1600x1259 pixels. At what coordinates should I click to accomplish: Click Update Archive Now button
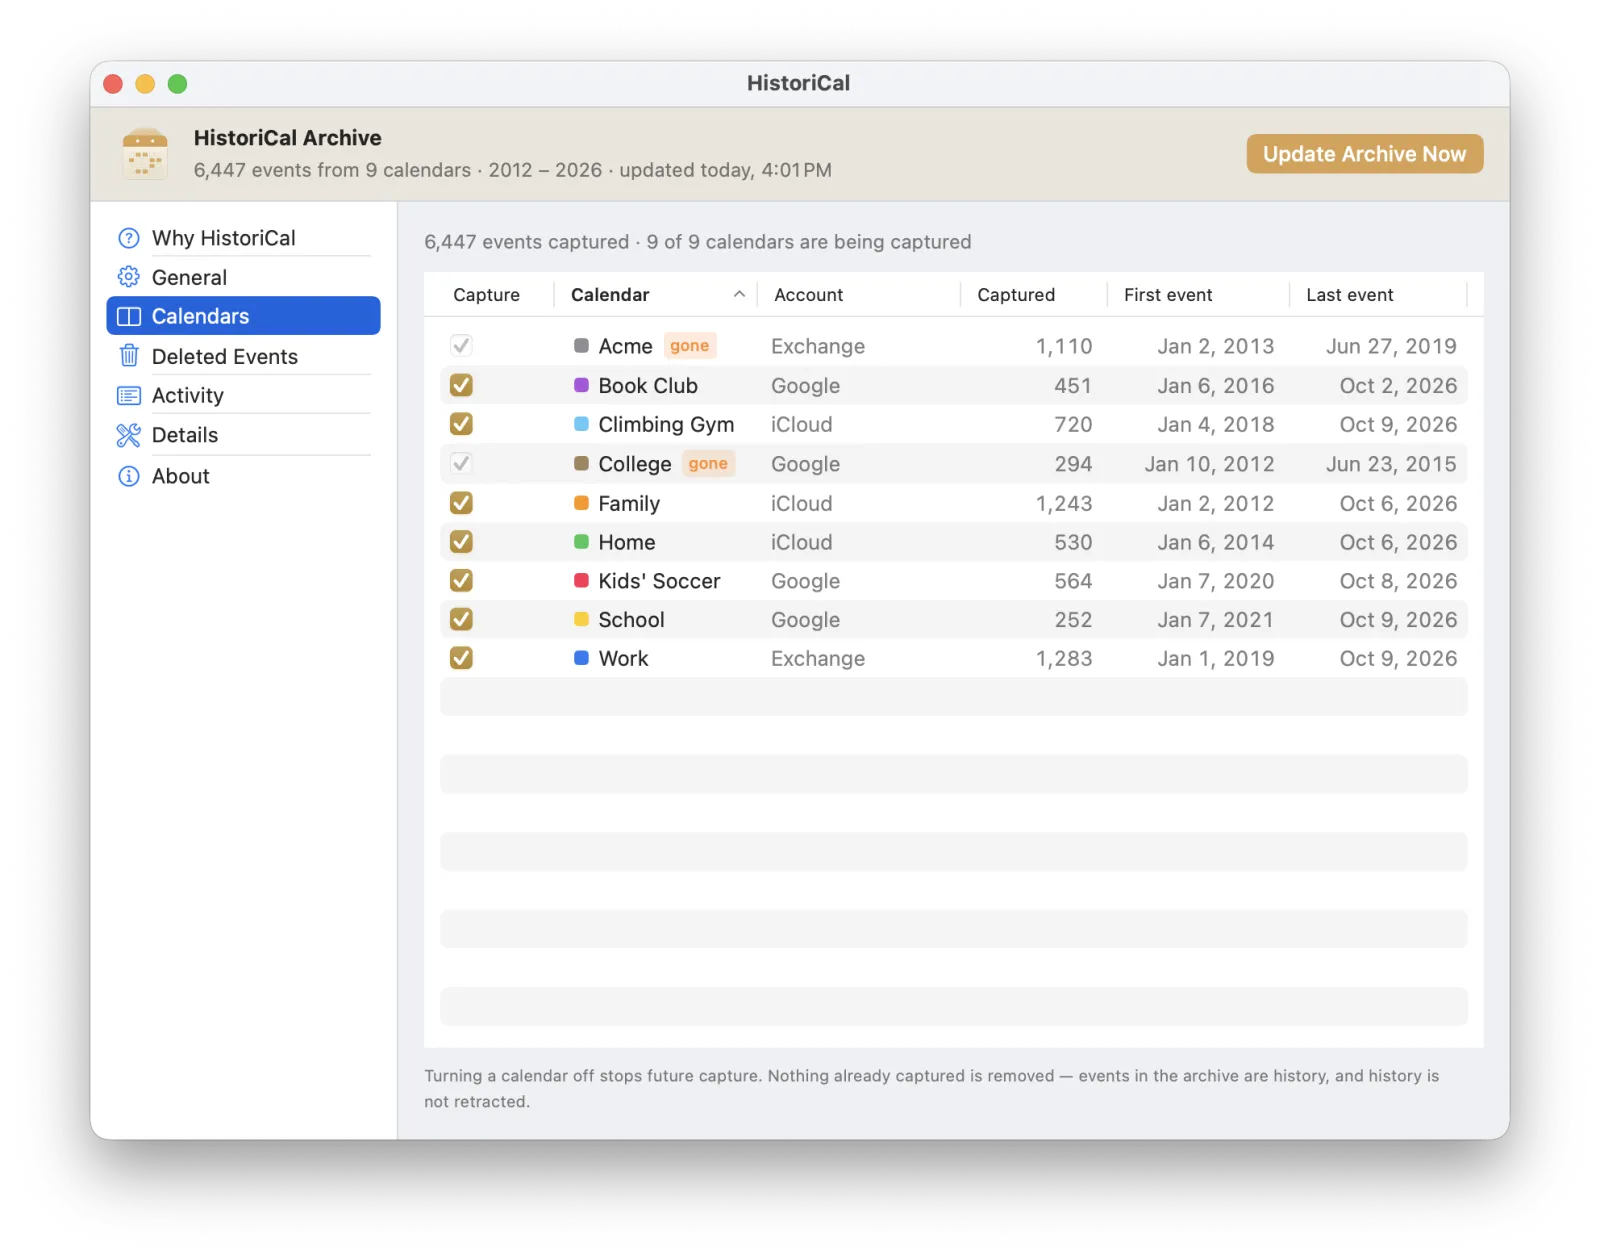pyautogui.click(x=1364, y=154)
